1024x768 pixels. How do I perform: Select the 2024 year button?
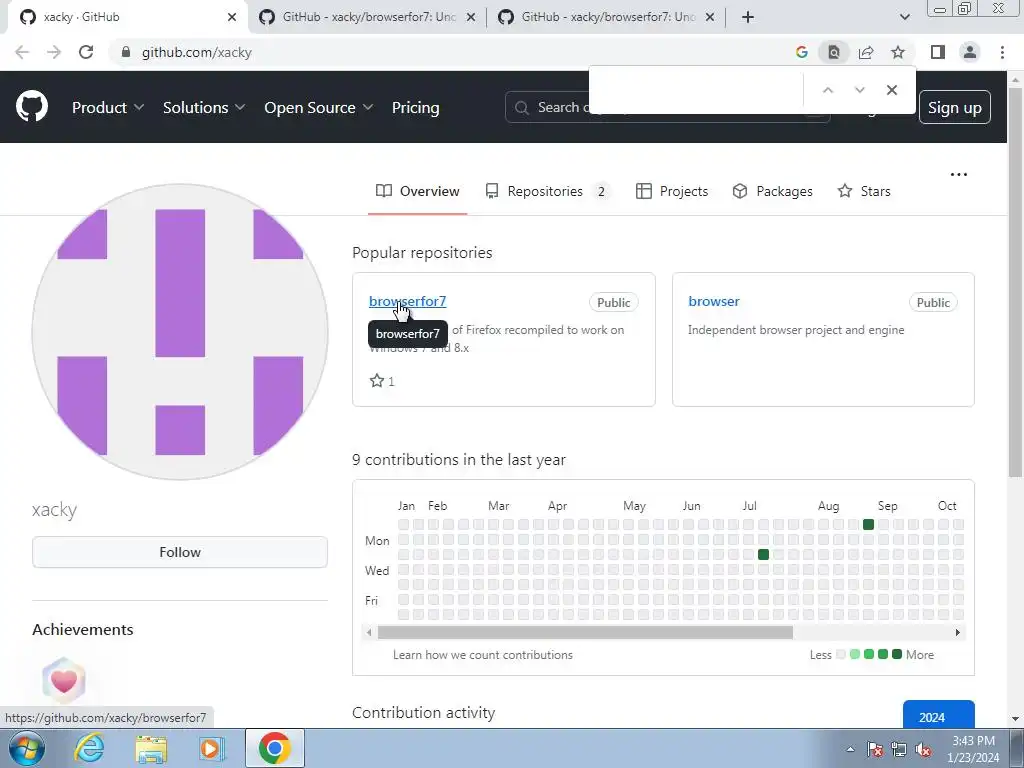click(938, 716)
